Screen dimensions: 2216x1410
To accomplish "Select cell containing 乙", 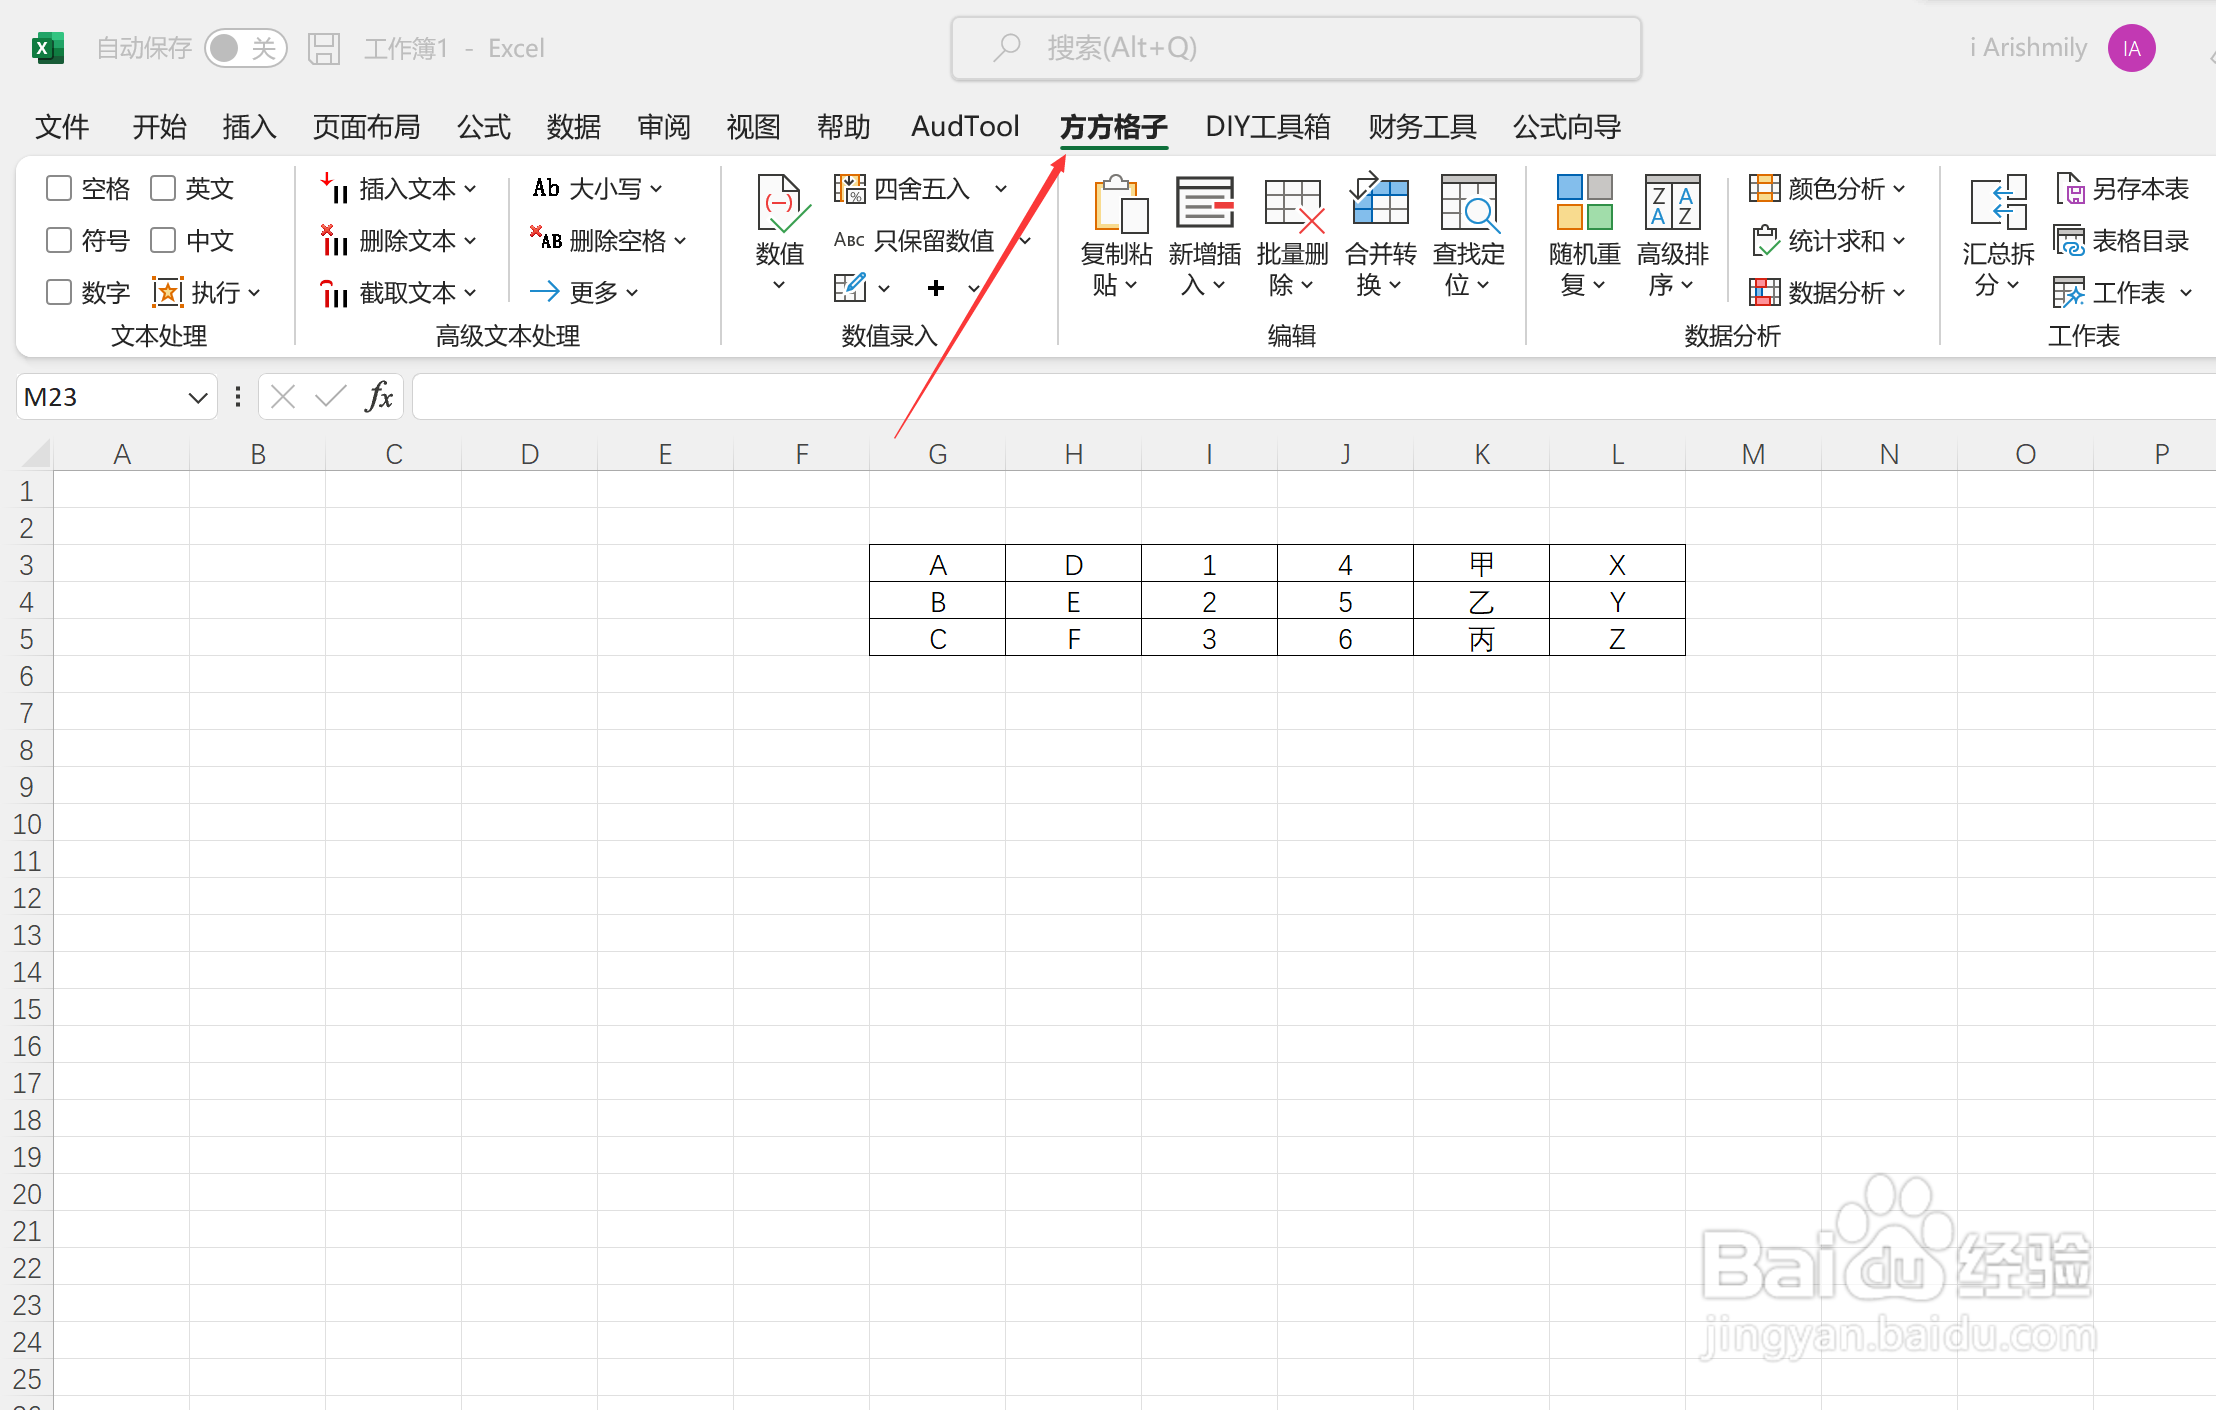I will [1481, 601].
